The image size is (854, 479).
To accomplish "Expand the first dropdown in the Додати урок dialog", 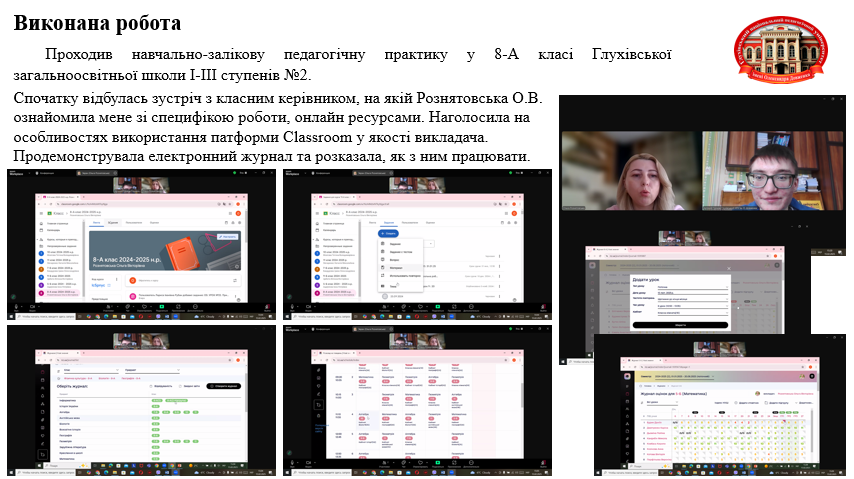I will click(692, 287).
